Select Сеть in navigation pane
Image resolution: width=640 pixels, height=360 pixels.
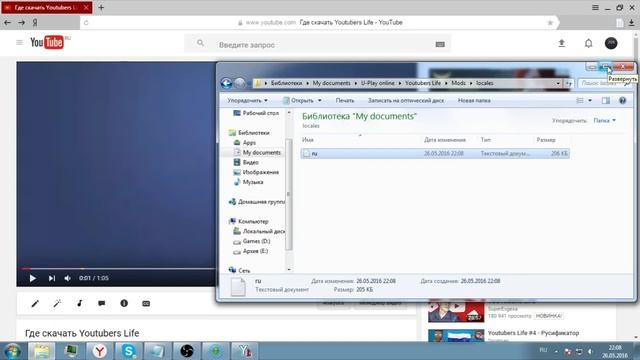[x=240, y=270]
